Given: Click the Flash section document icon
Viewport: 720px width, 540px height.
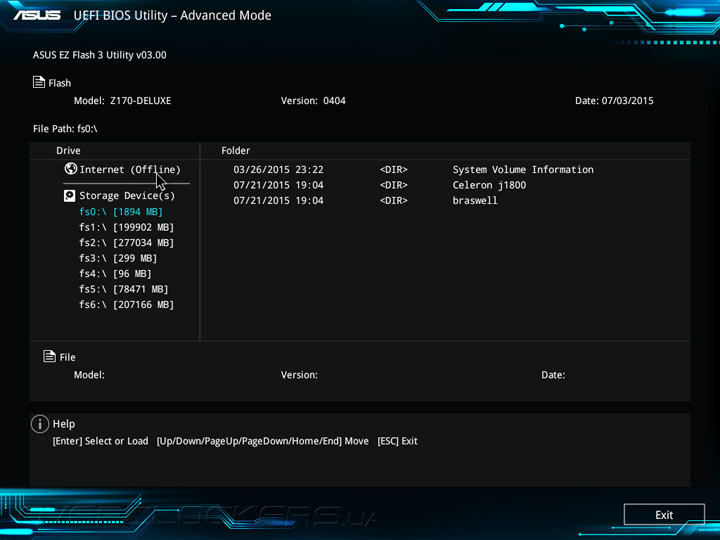Looking at the screenshot, I should pyautogui.click(x=39, y=82).
